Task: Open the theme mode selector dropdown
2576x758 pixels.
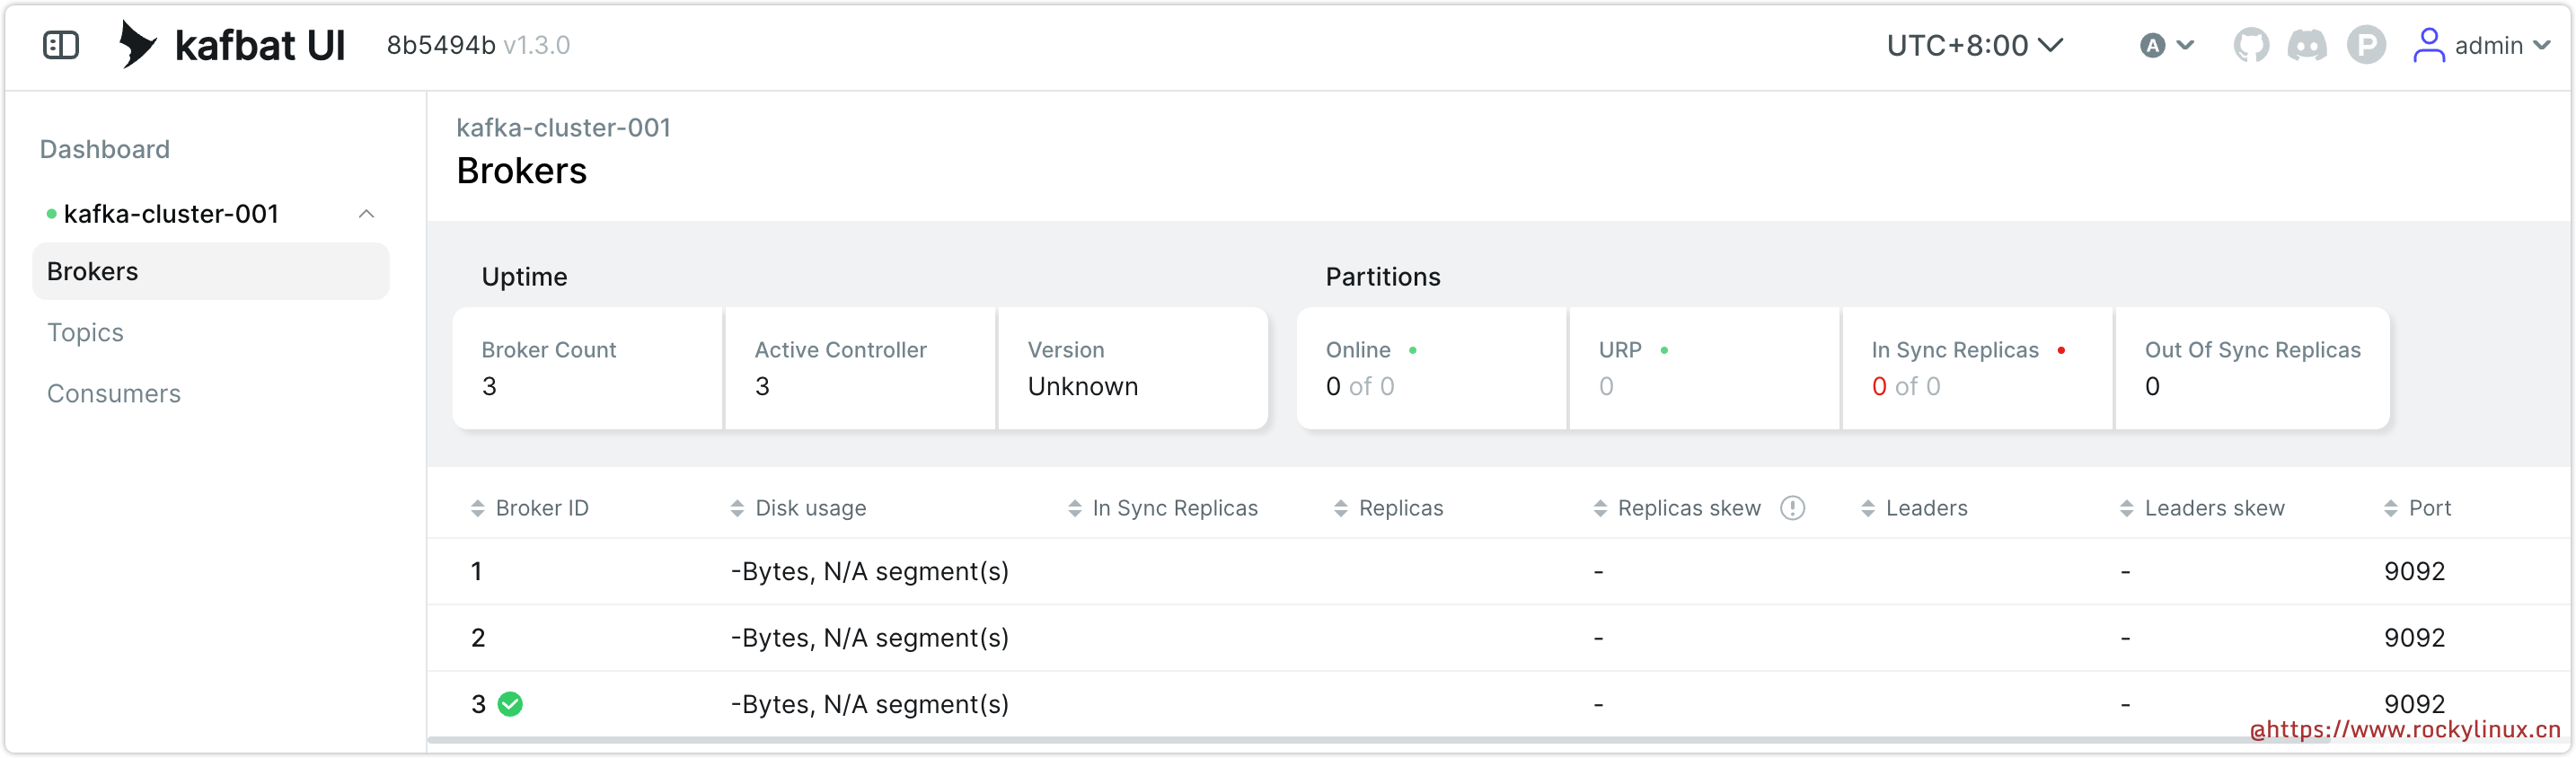Action: 2166,45
